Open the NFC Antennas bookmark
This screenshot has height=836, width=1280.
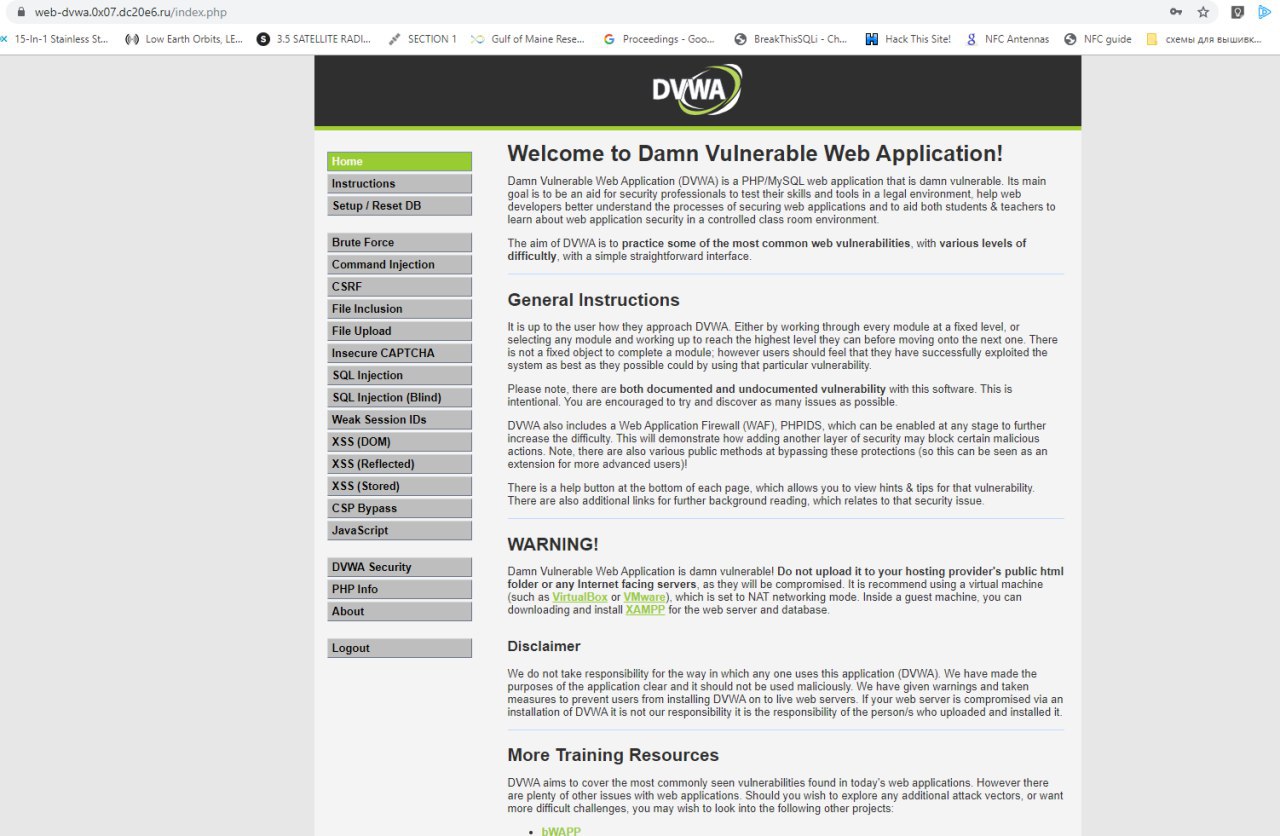coord(1007,39)
